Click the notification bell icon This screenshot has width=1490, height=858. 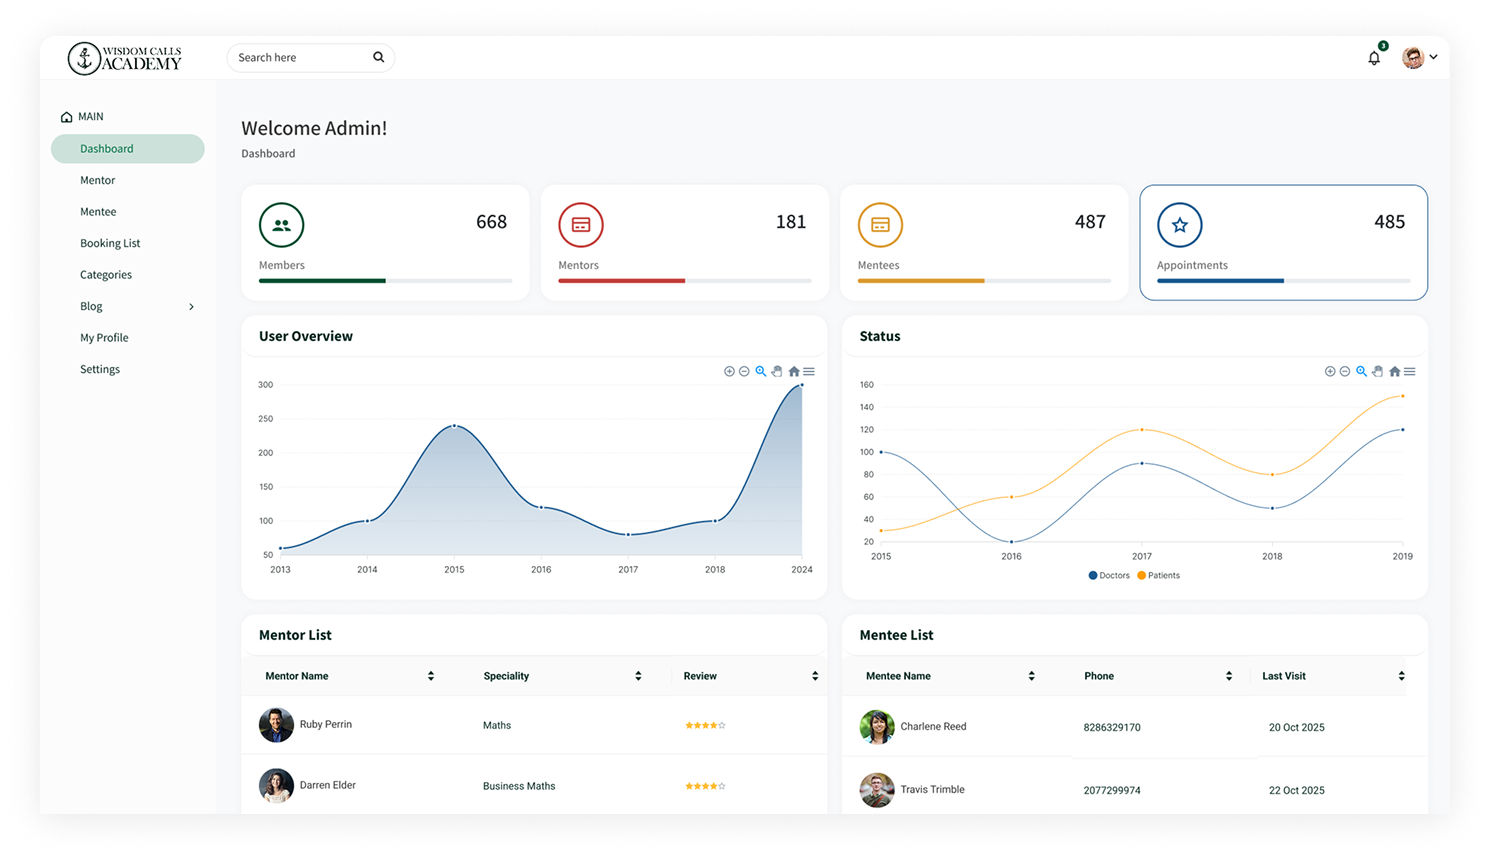point(1374,58)
